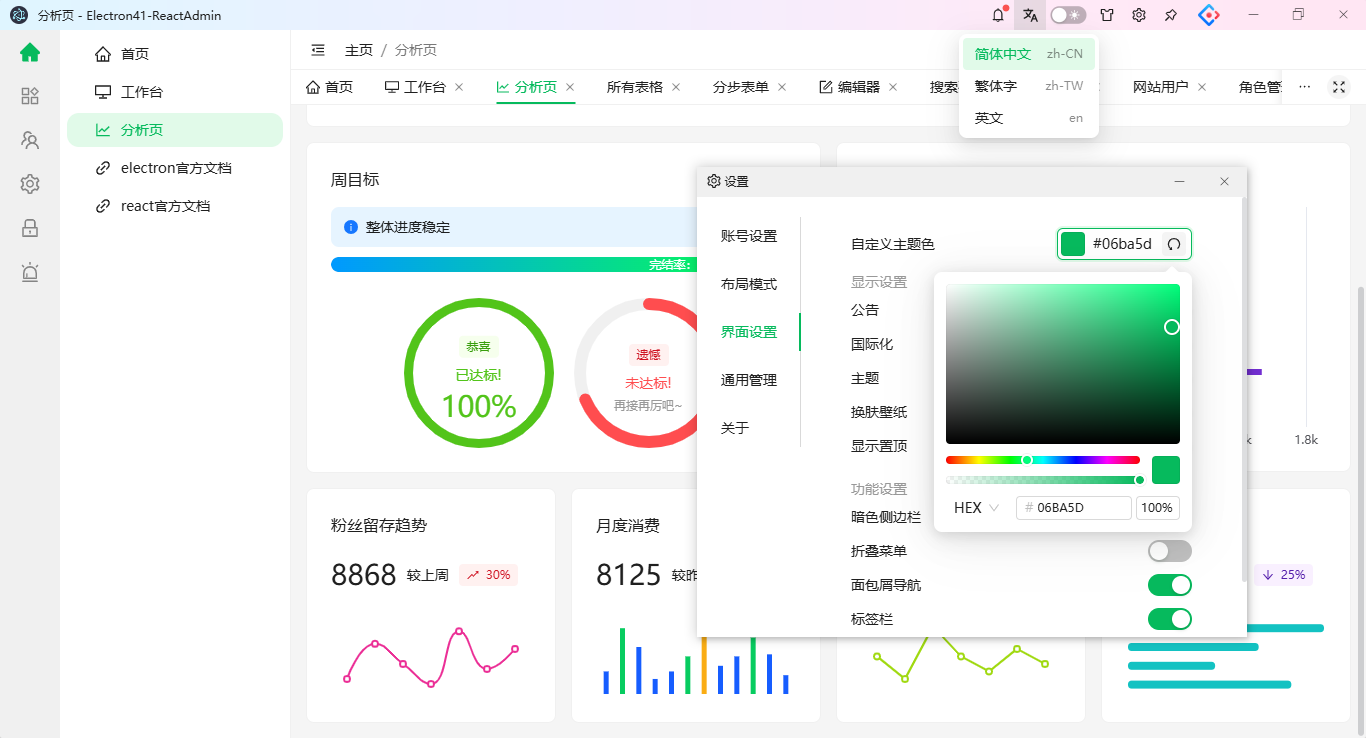Click the alpha transparency slider
This screenshot has width=1366, height=738.
click(1043, 480)
